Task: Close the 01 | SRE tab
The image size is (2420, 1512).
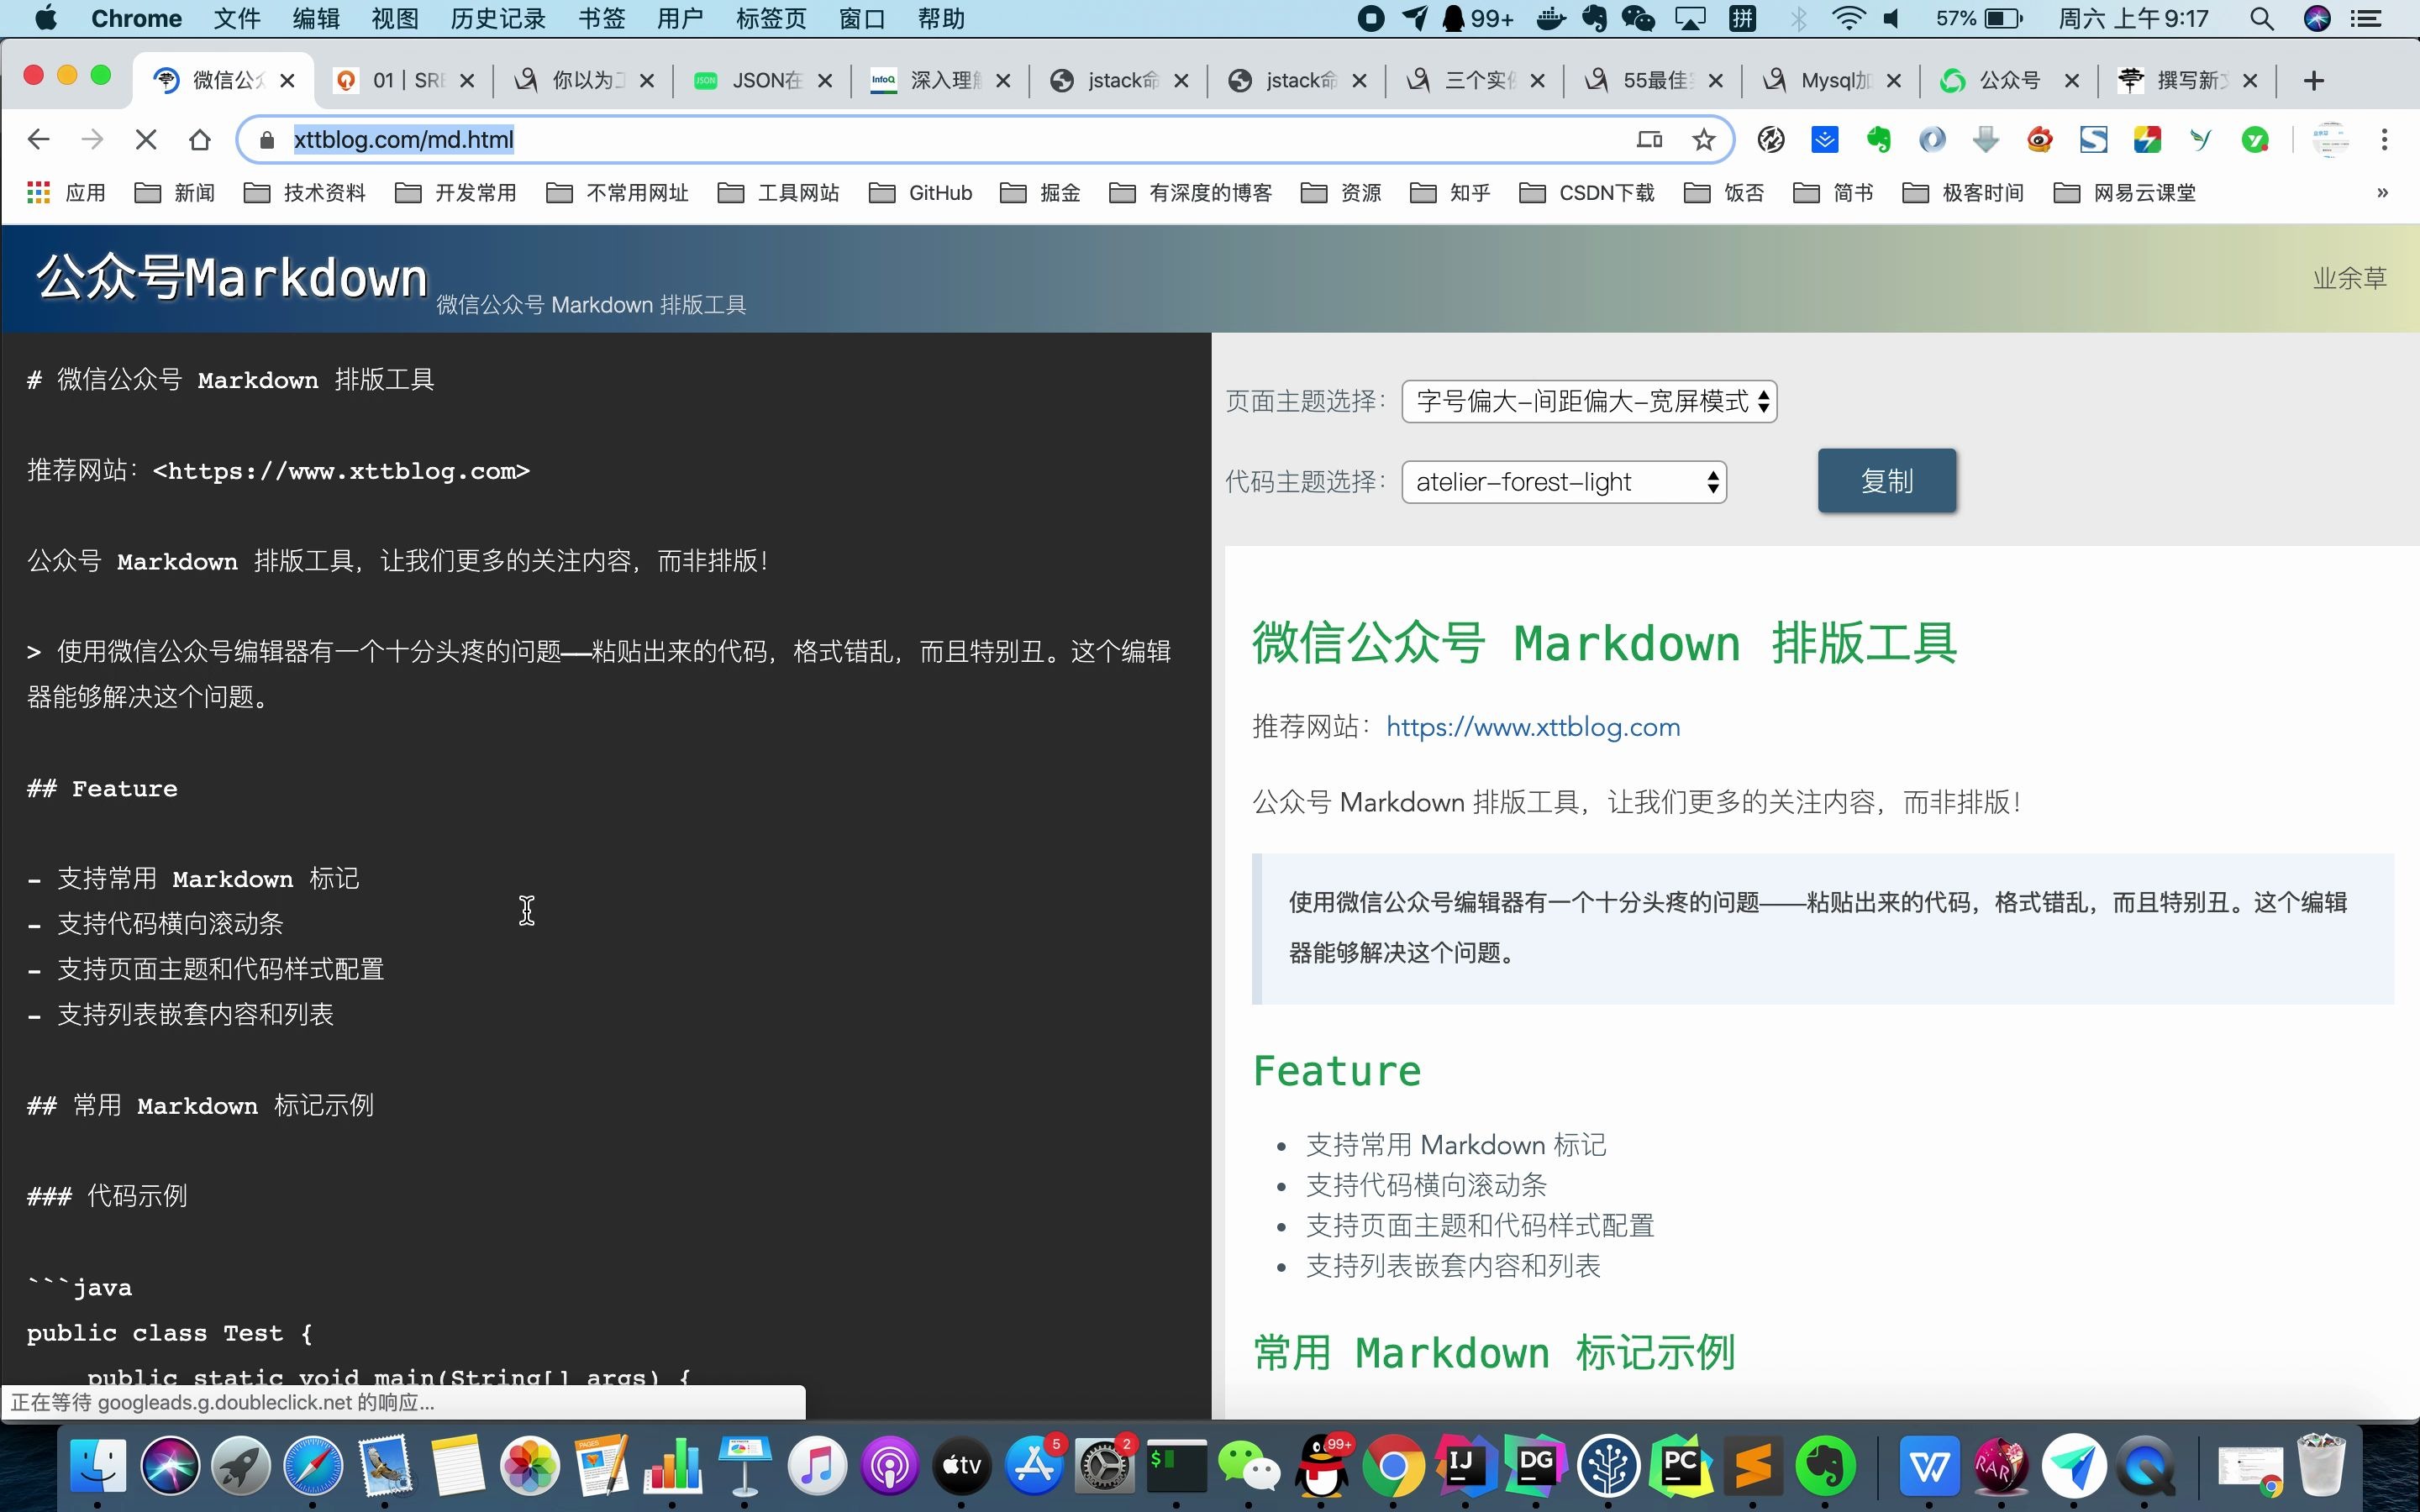Action: coord(467,81)
